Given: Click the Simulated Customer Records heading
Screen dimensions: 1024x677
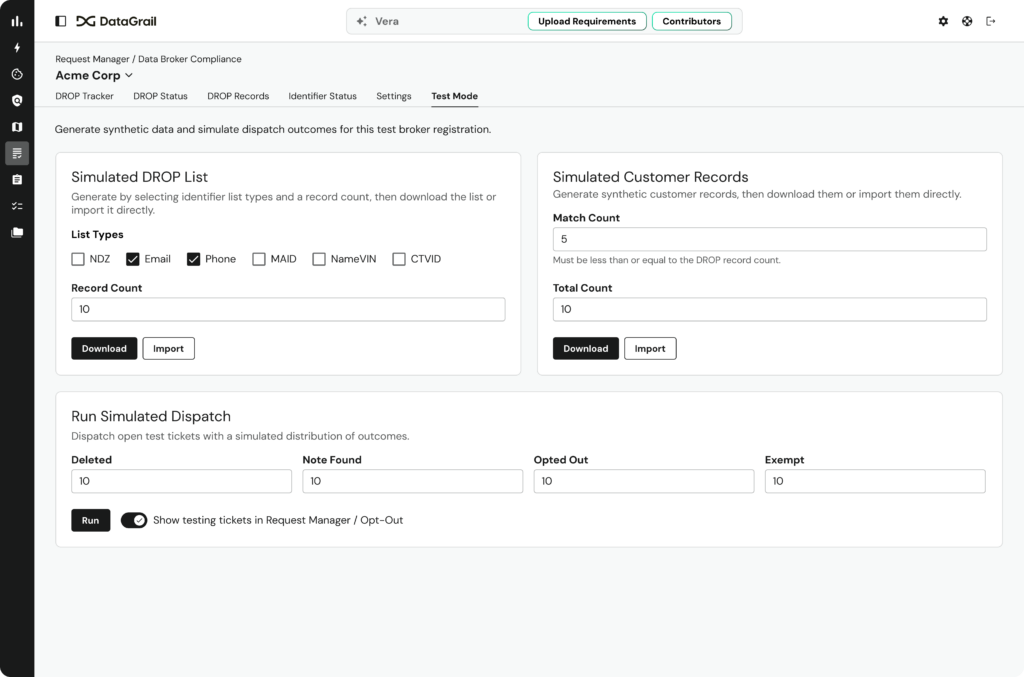Looking at the screenshot, I should coord(650,177).
